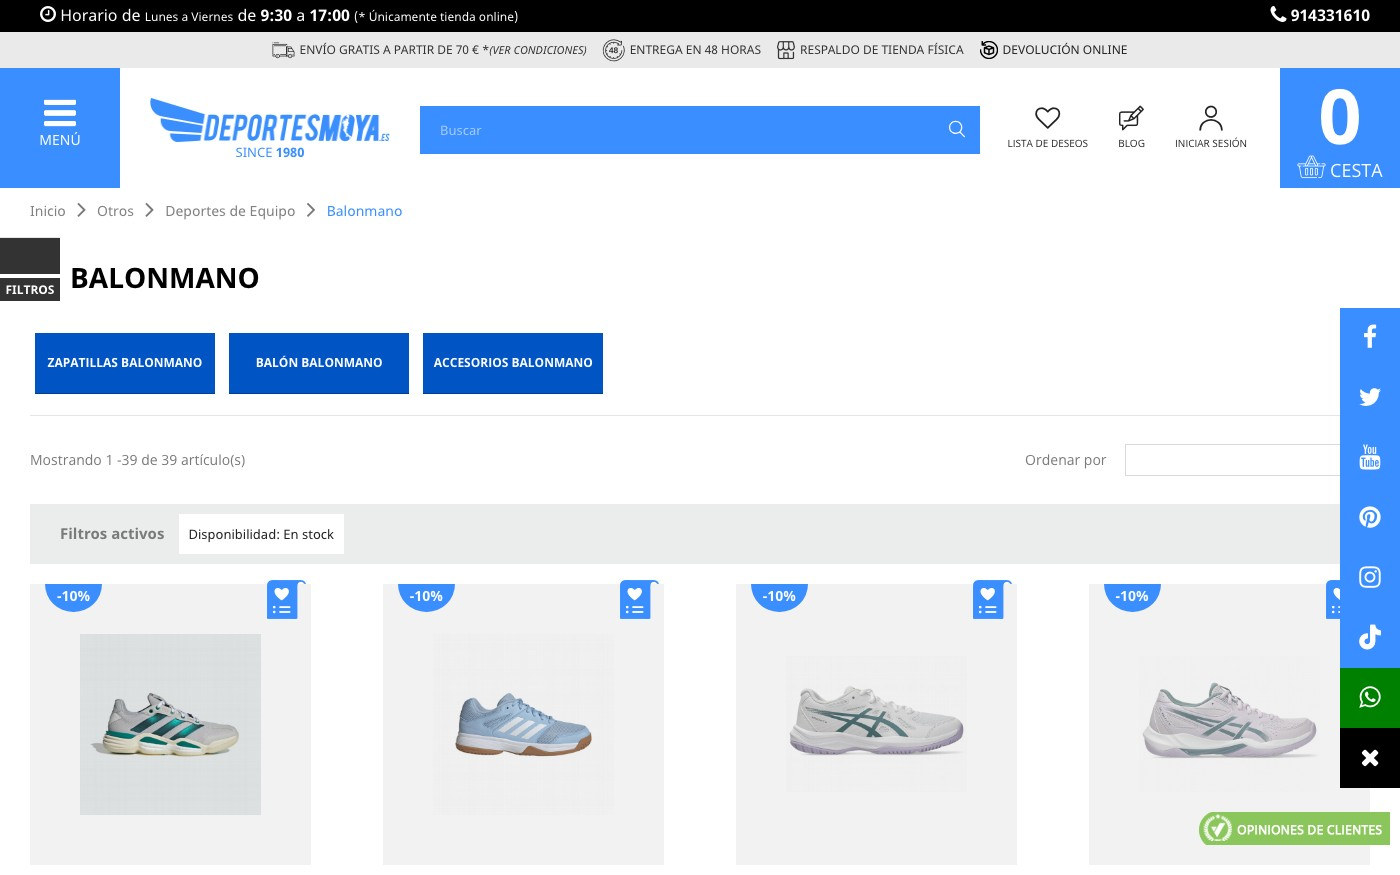Image resolution: width=1400 pixels, height=875 pixels.
Task: Open the WhatsApp sidebar icon
Action: [x=1370, y=697]
